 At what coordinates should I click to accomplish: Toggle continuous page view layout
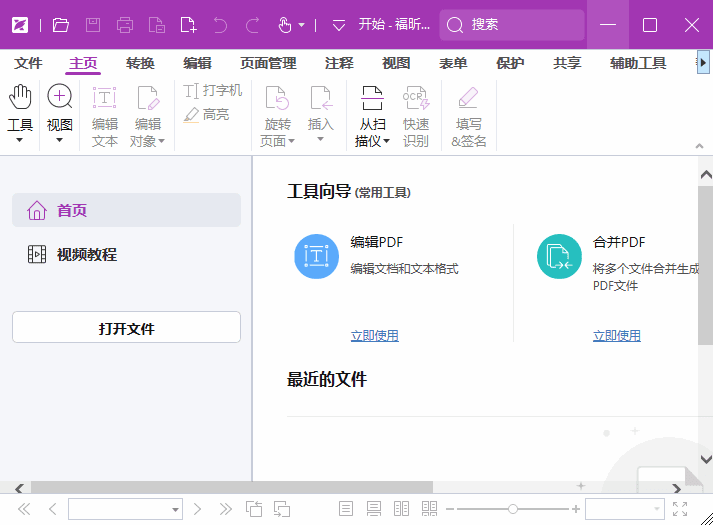[374, 509]
